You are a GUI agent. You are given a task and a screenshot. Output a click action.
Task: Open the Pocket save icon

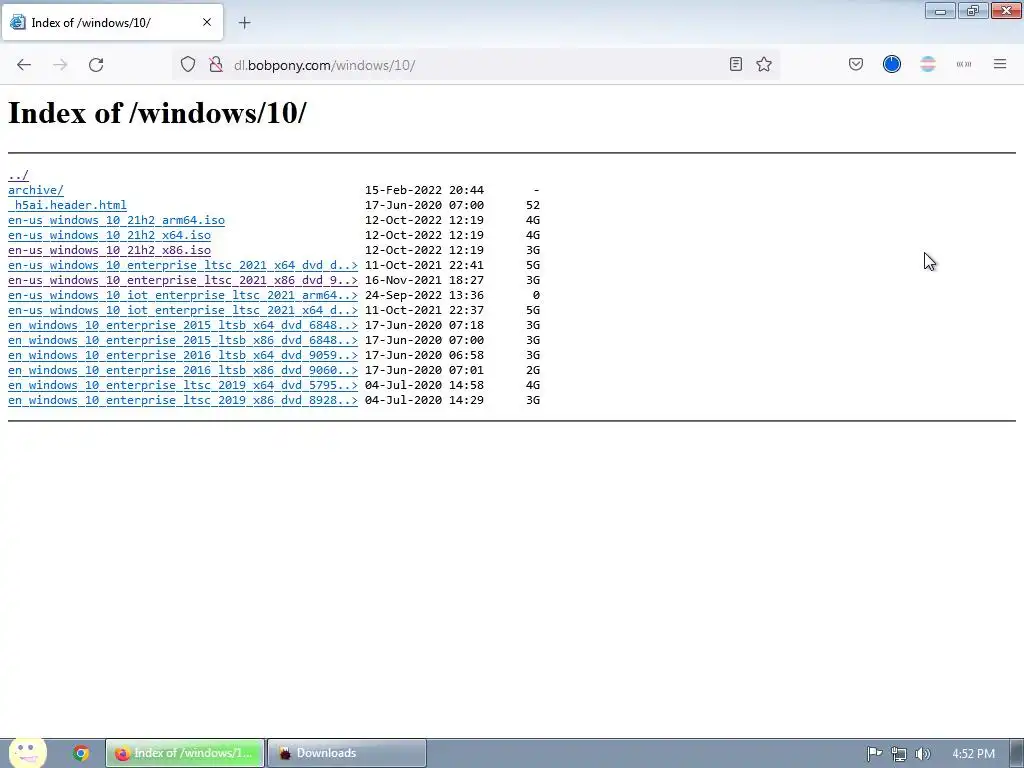click(x=856, y=64)
